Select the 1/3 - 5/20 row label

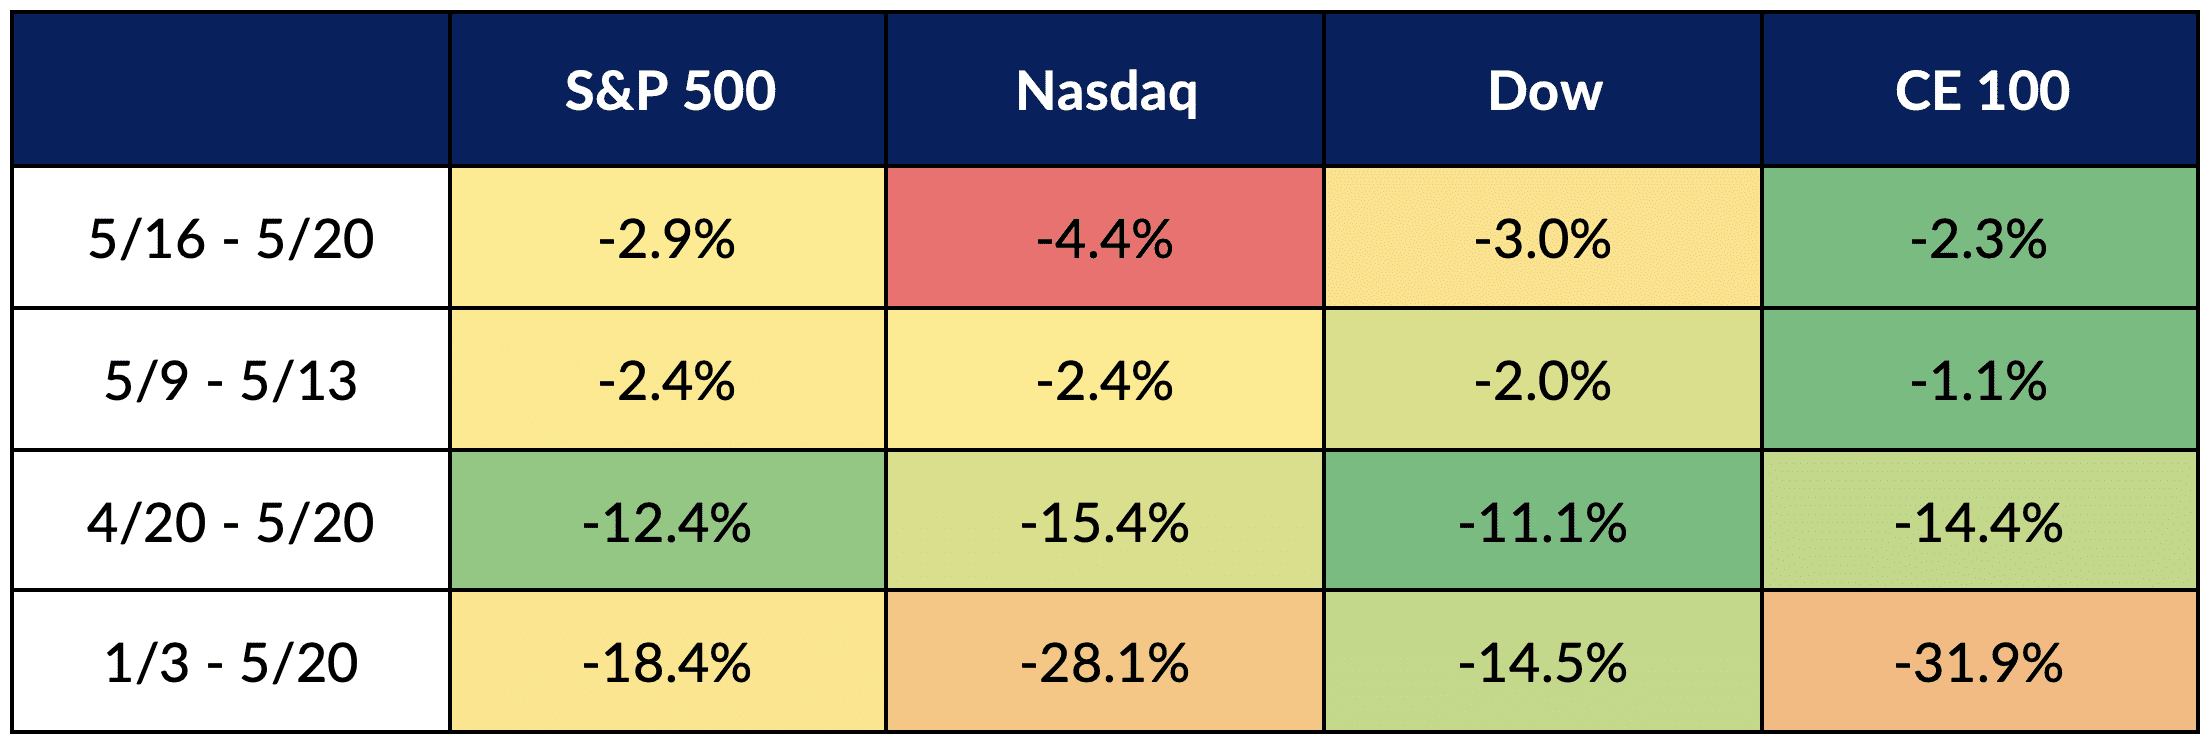pos(231,663)
